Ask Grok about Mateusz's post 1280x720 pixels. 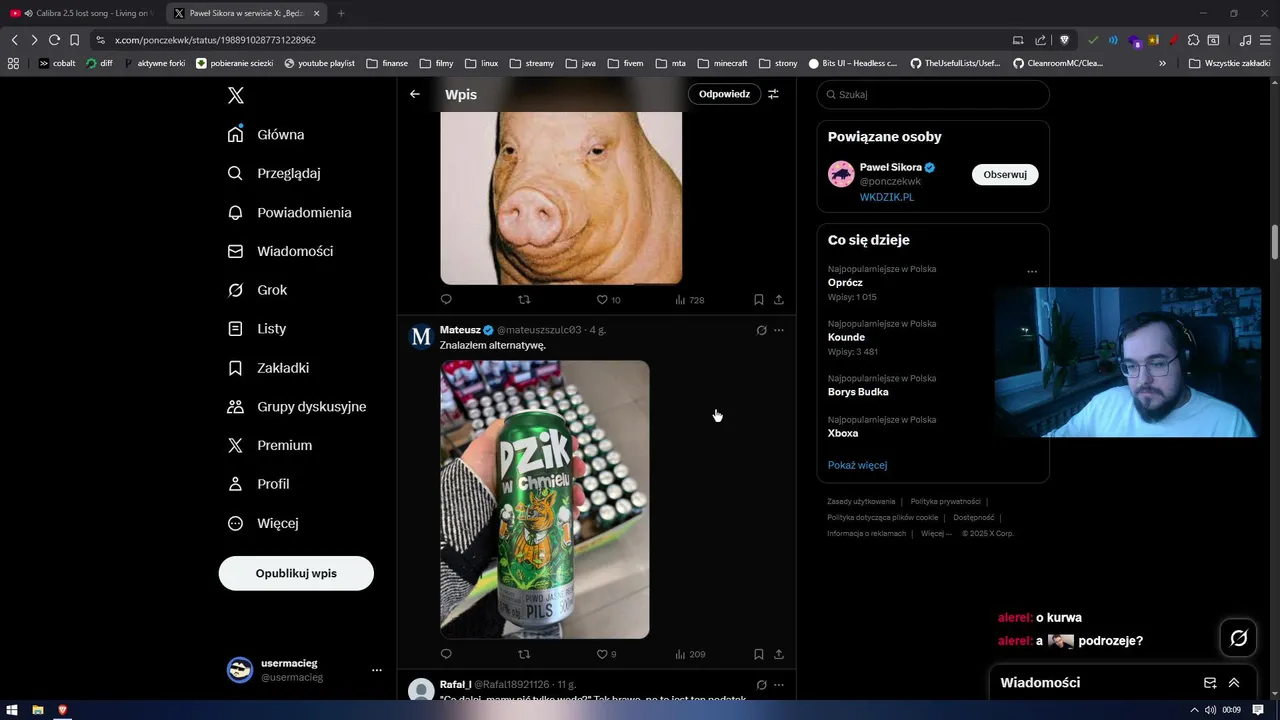(761, 330)
